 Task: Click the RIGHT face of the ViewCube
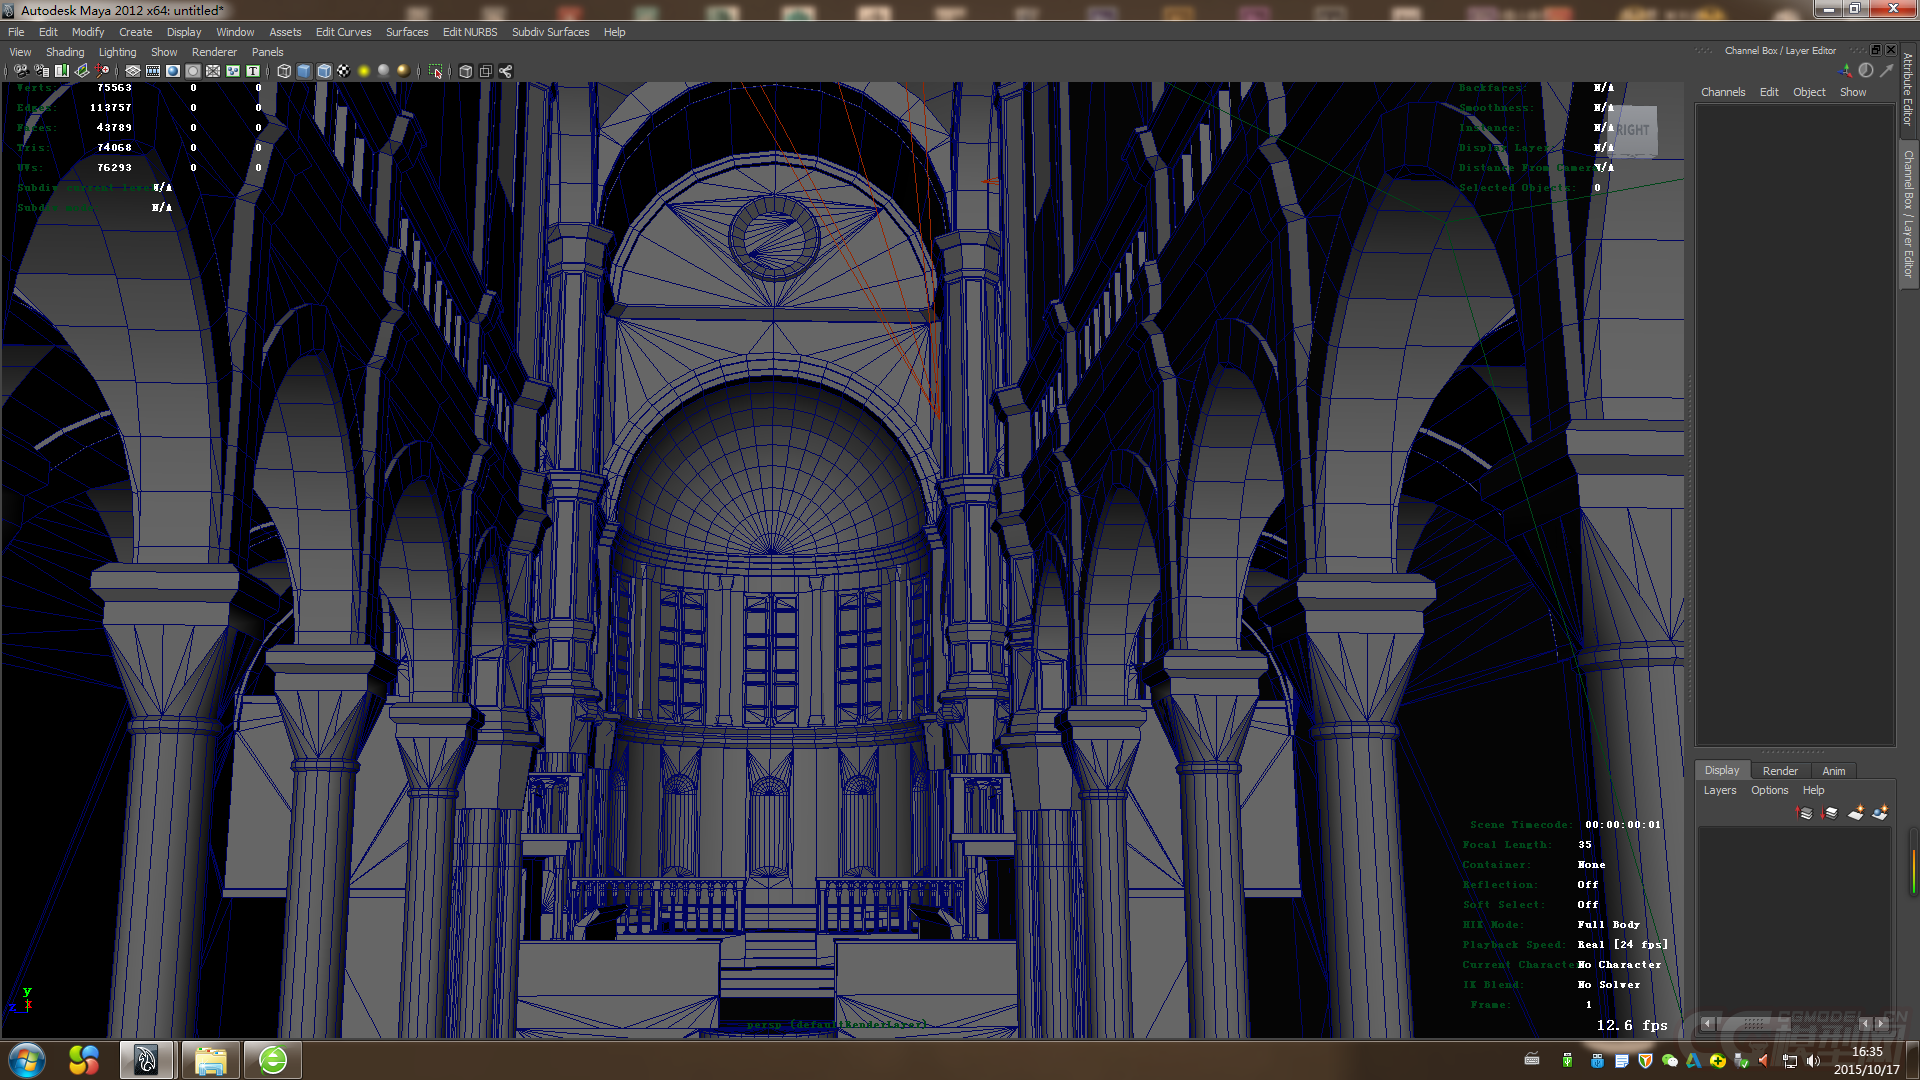click(1633, 131)
